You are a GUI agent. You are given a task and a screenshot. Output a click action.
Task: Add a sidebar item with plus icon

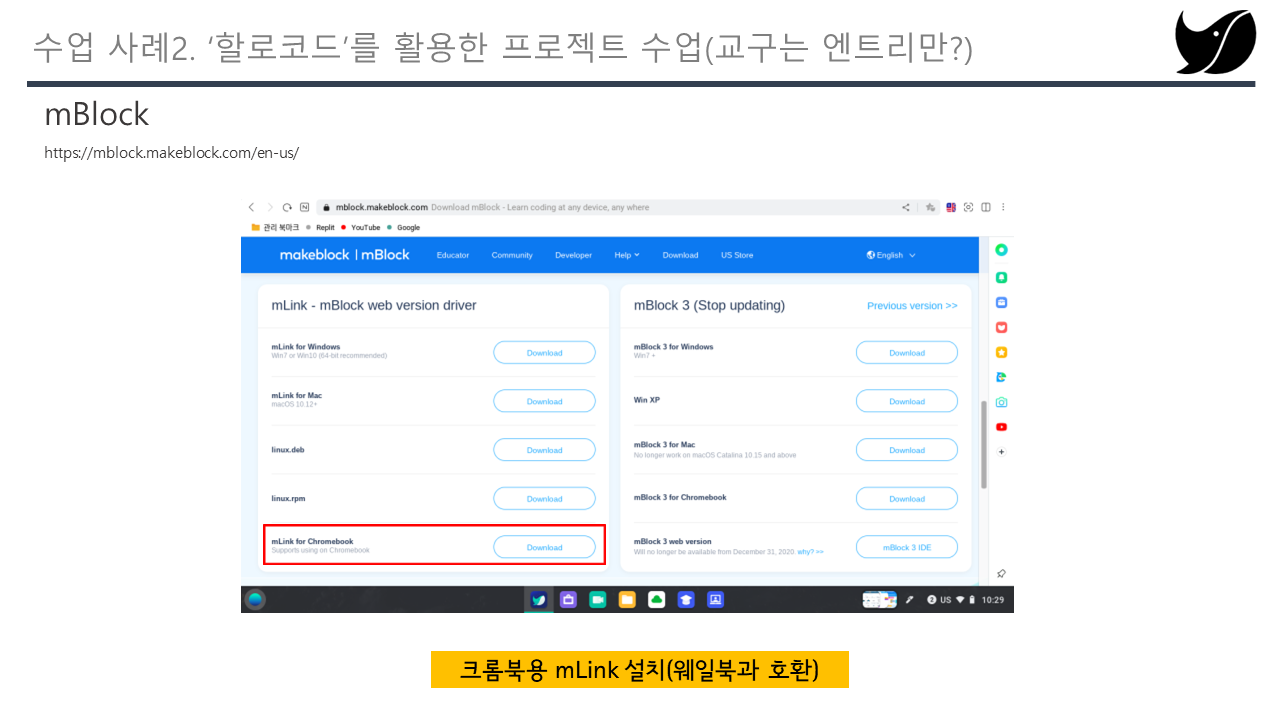pyautogui.click(x=1001, y=452)
